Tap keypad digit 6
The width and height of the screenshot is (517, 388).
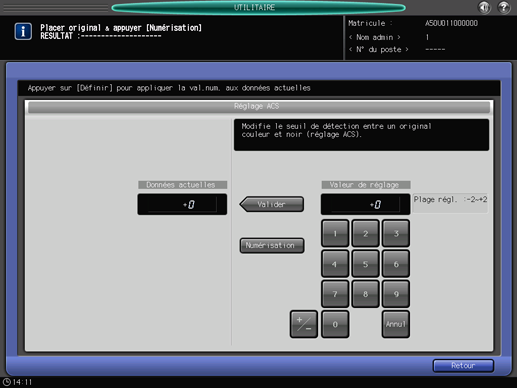click(x=396, y=264)
